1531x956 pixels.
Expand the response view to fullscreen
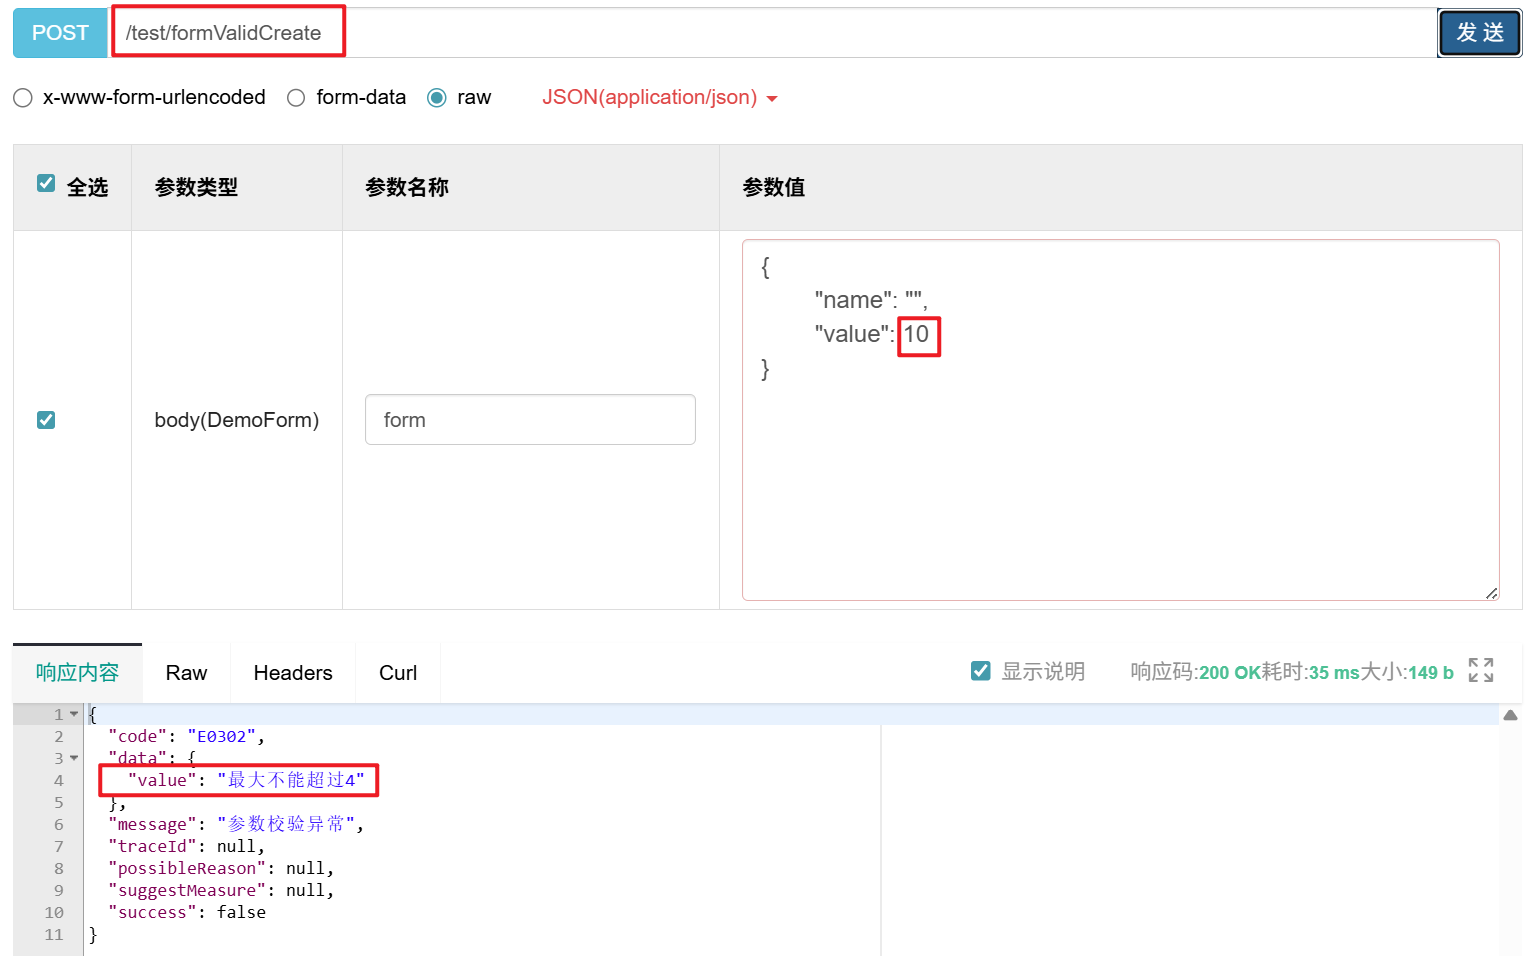1481,671
